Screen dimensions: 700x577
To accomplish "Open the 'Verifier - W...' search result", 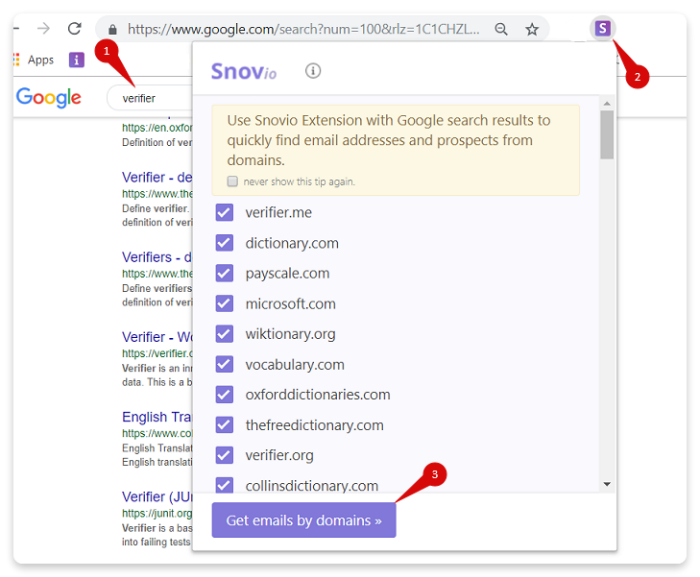I will (157, 337).
